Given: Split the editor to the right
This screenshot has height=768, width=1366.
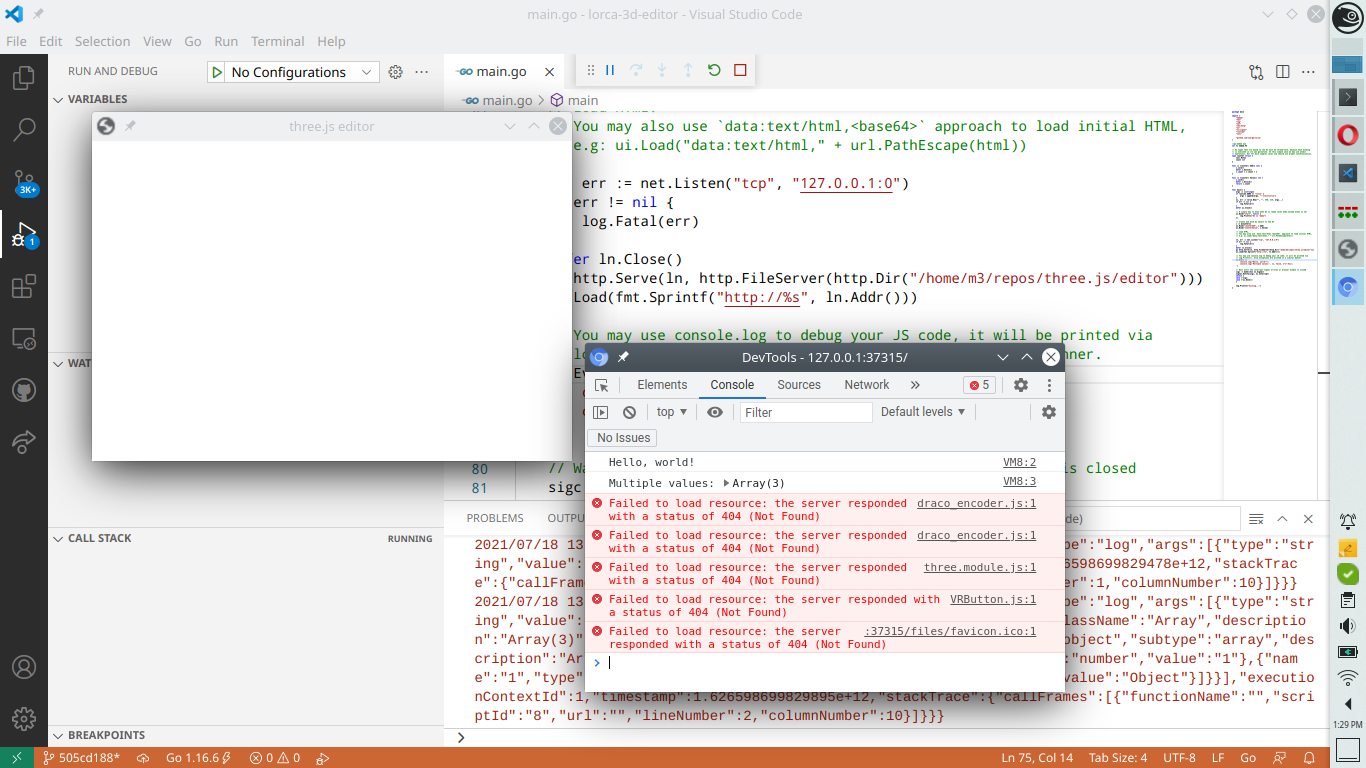Looking at the screenshot, I should click(x=1283, y=72).
